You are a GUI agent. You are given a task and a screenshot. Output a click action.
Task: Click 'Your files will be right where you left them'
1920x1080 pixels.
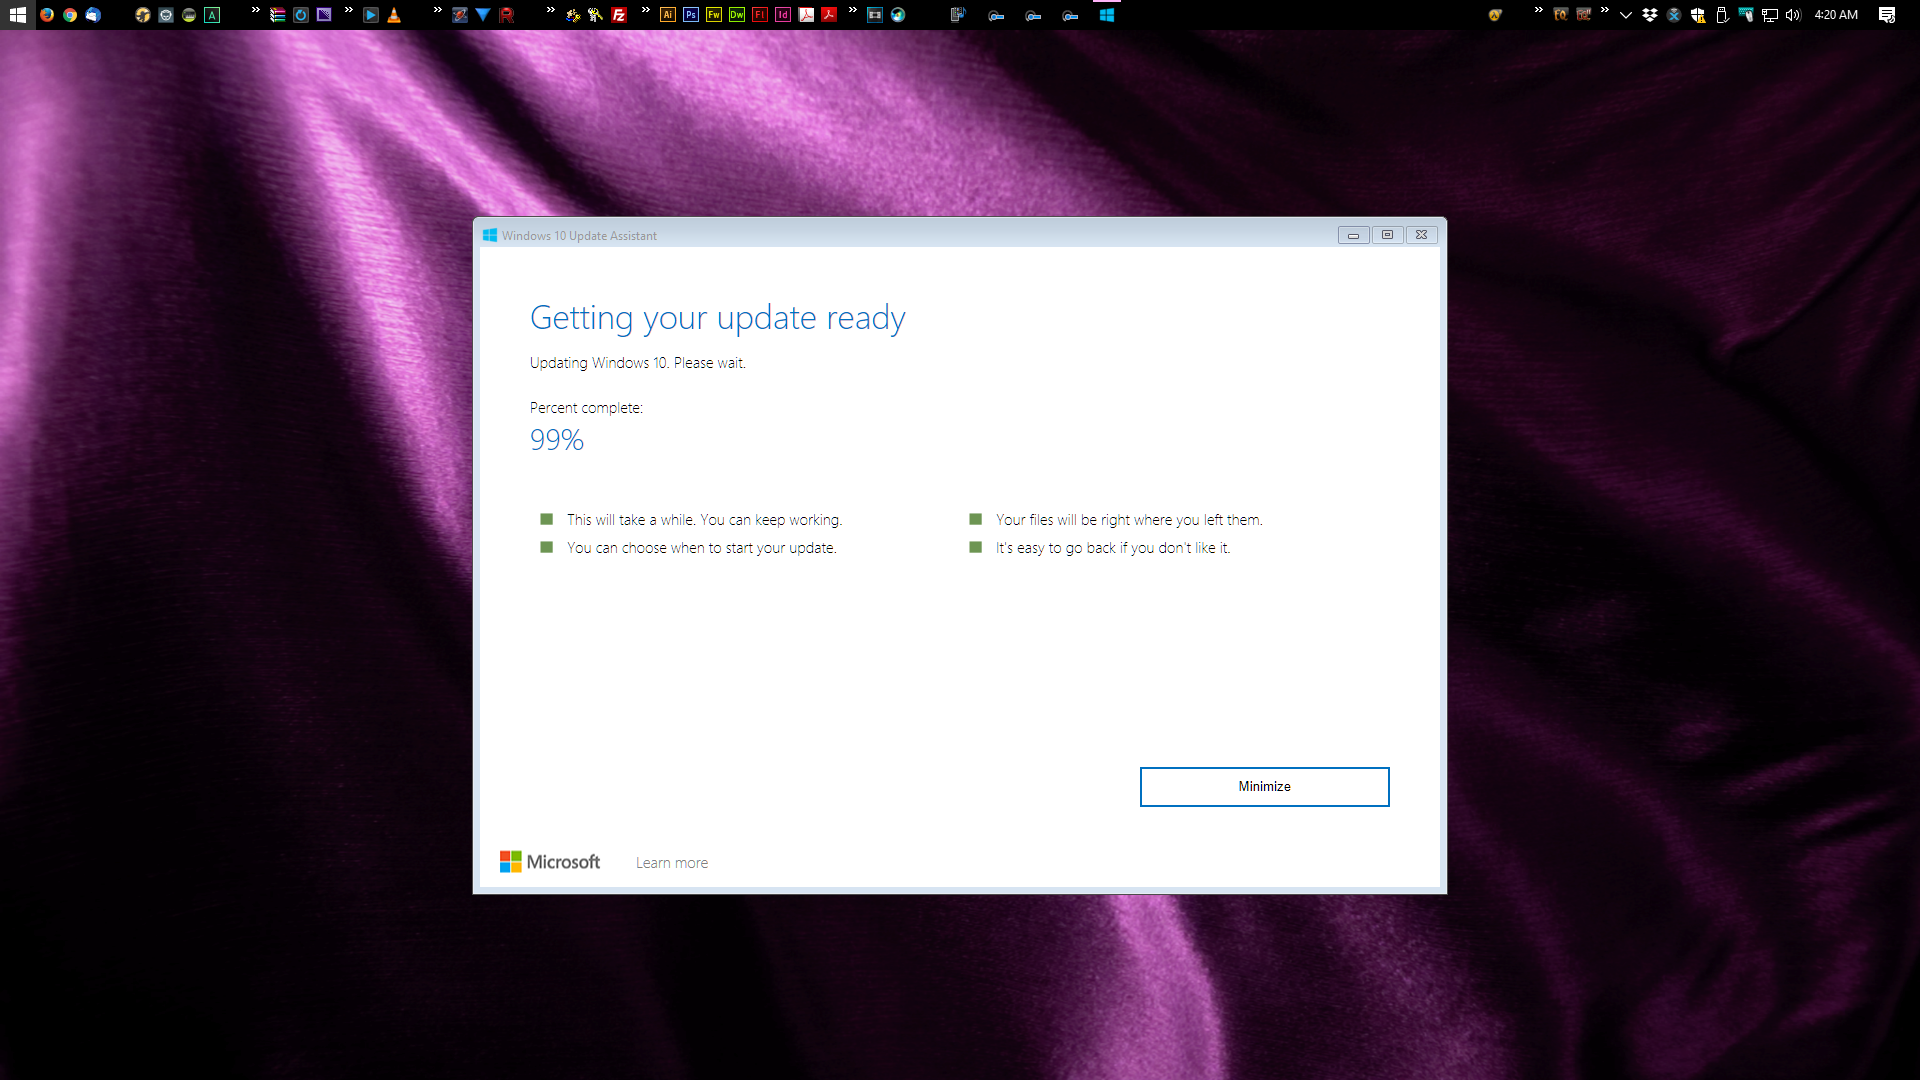(1129, 520)
